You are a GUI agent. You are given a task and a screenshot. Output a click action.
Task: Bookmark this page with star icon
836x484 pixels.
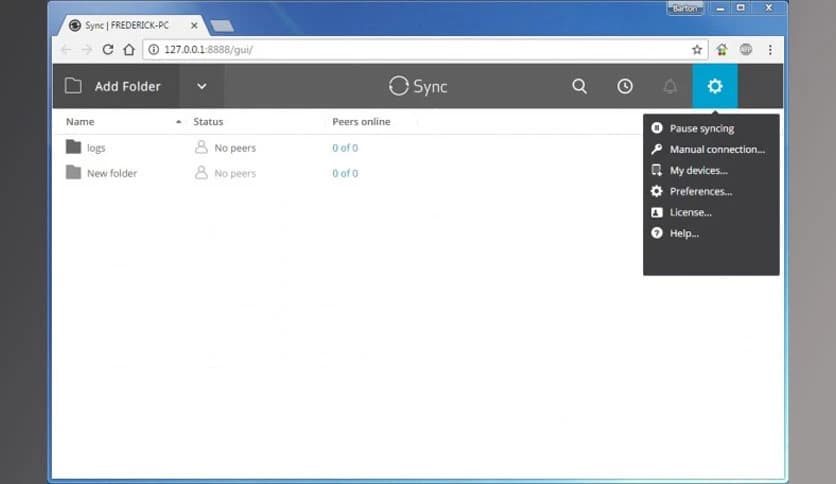[697, 50]
